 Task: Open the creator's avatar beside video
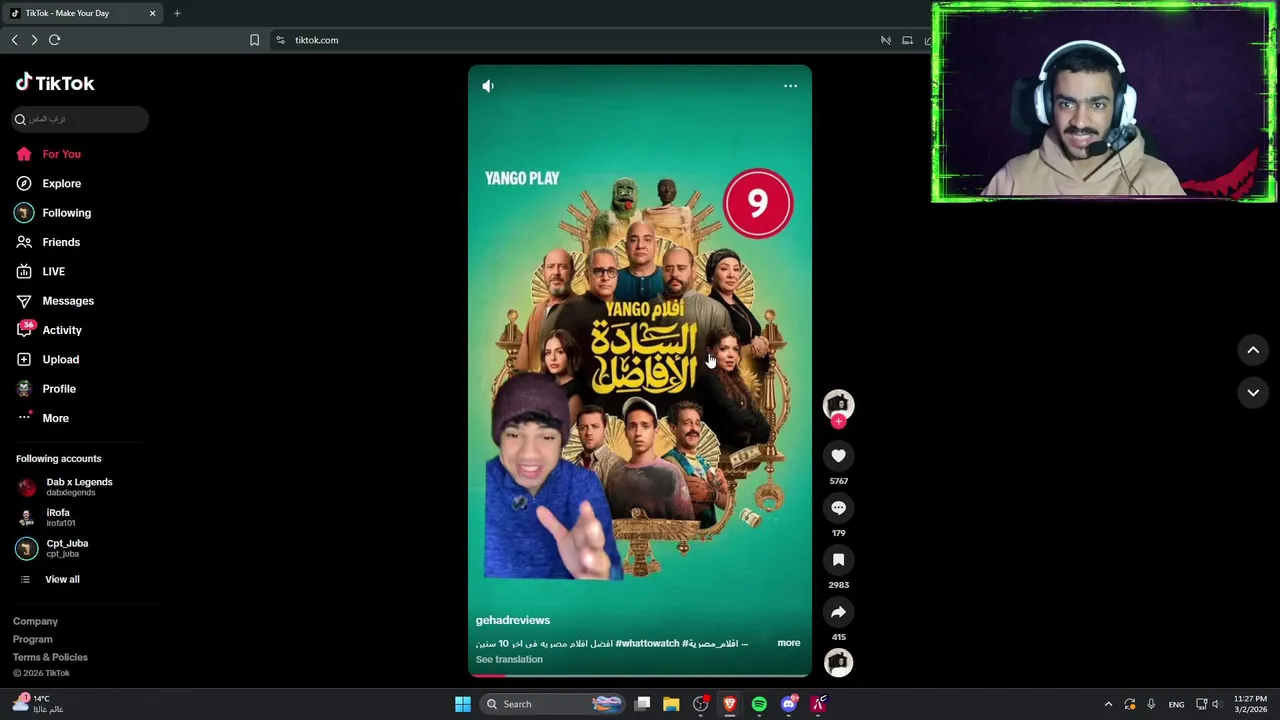click(x=838, y=404)
